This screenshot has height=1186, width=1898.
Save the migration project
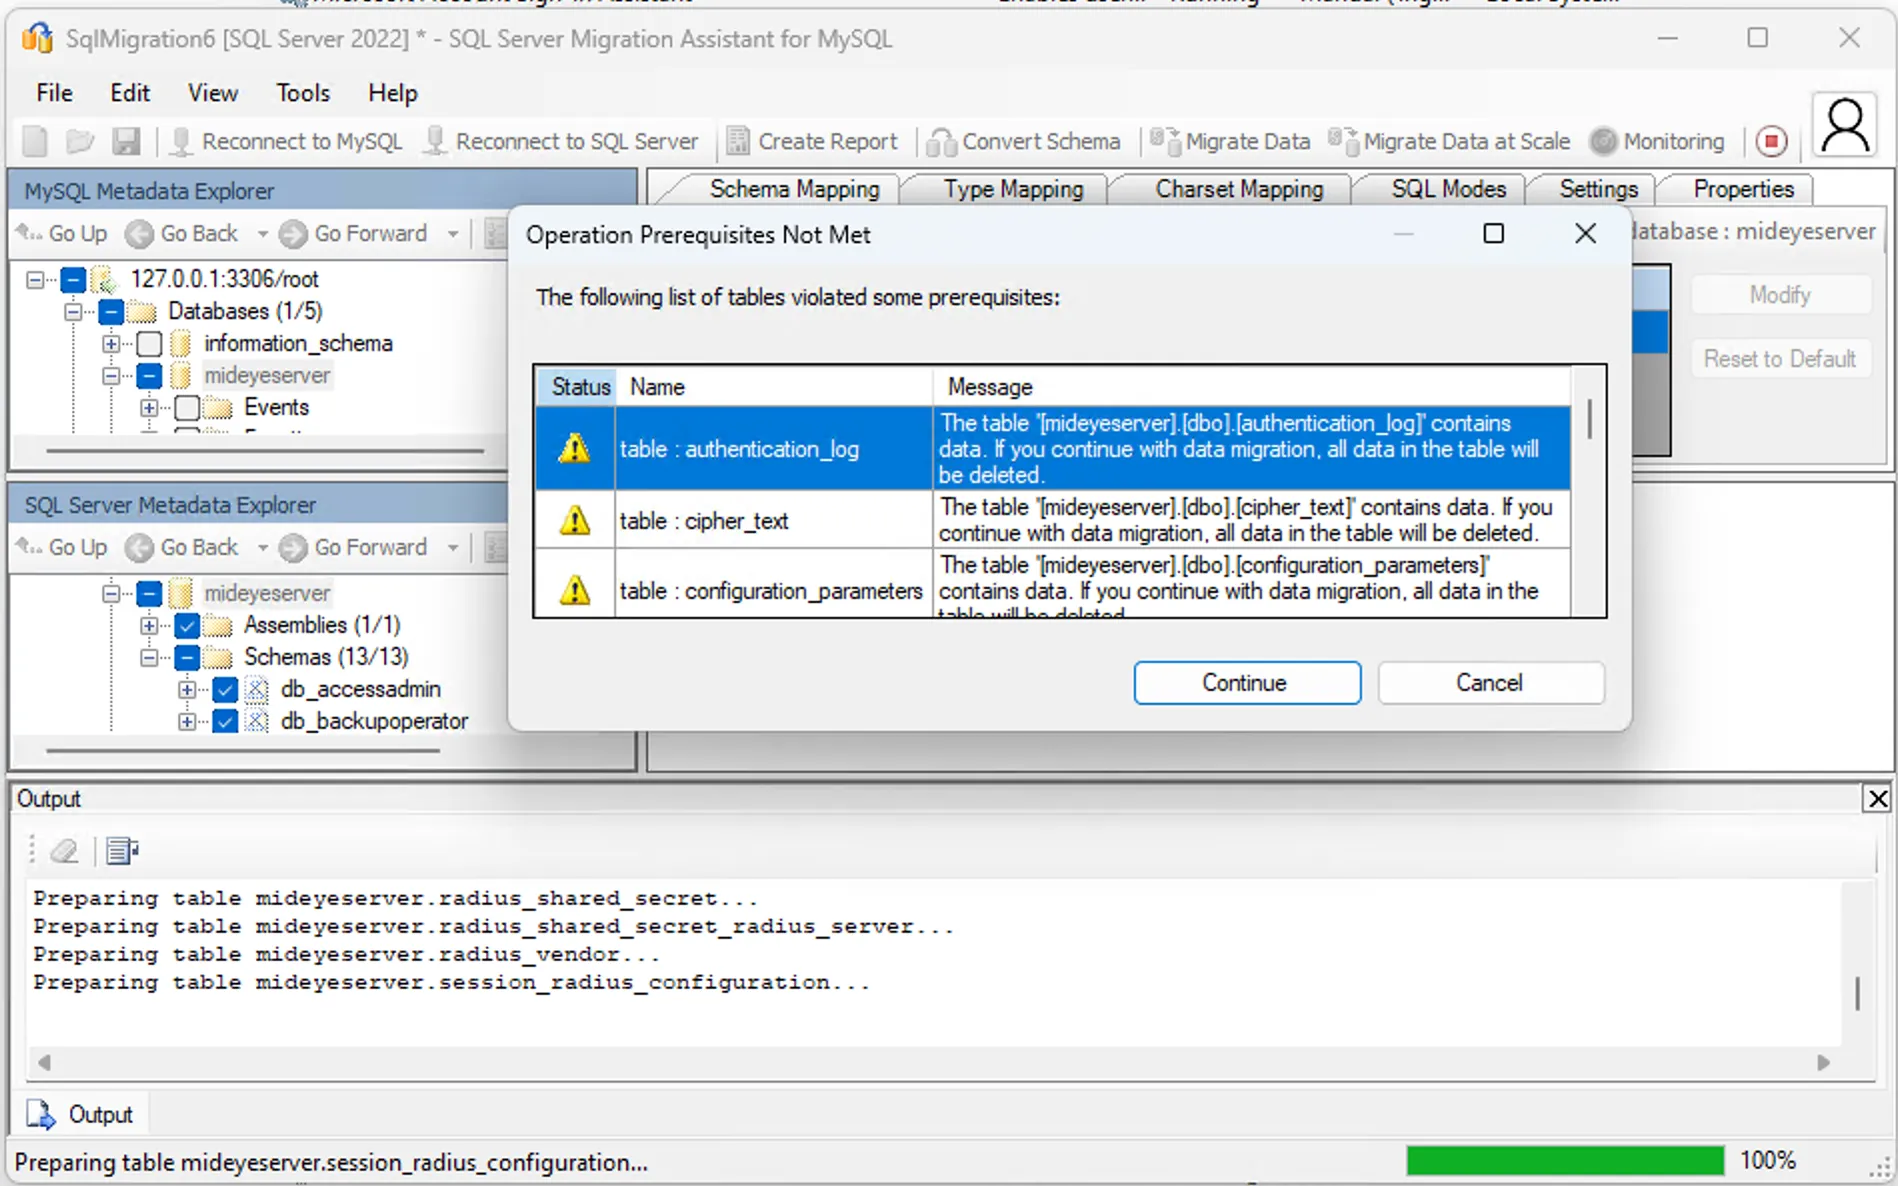127,141
